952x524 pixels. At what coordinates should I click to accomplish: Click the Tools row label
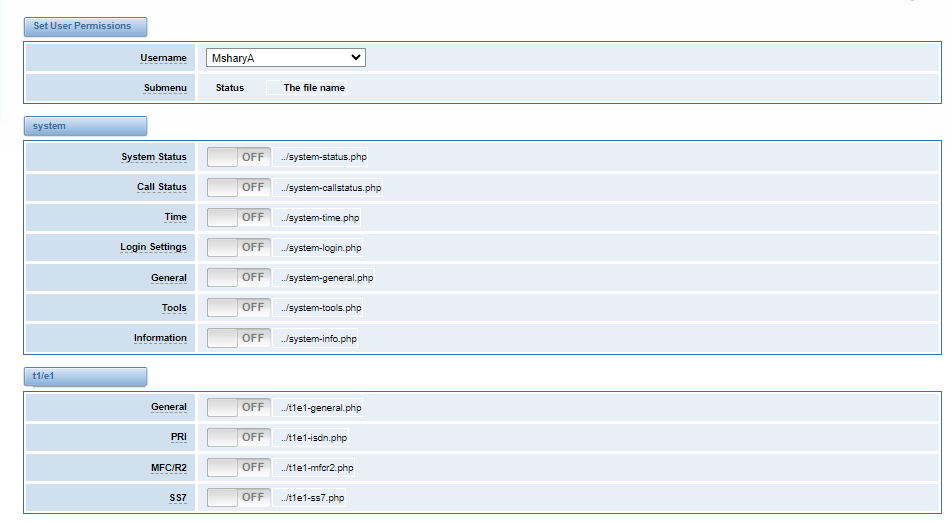click(174, 308)
